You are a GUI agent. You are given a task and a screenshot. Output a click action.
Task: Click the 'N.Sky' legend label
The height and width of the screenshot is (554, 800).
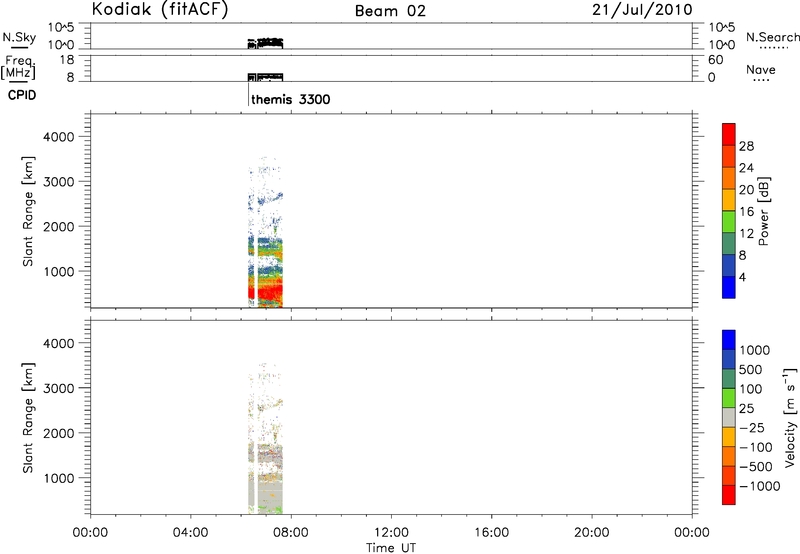click(x=19, y=37)
